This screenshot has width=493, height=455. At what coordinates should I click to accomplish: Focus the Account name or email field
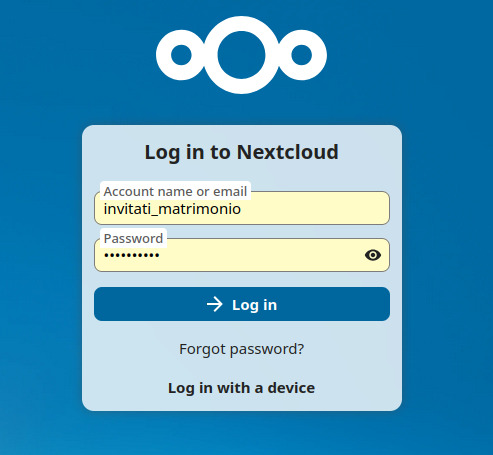coord(242,208)
